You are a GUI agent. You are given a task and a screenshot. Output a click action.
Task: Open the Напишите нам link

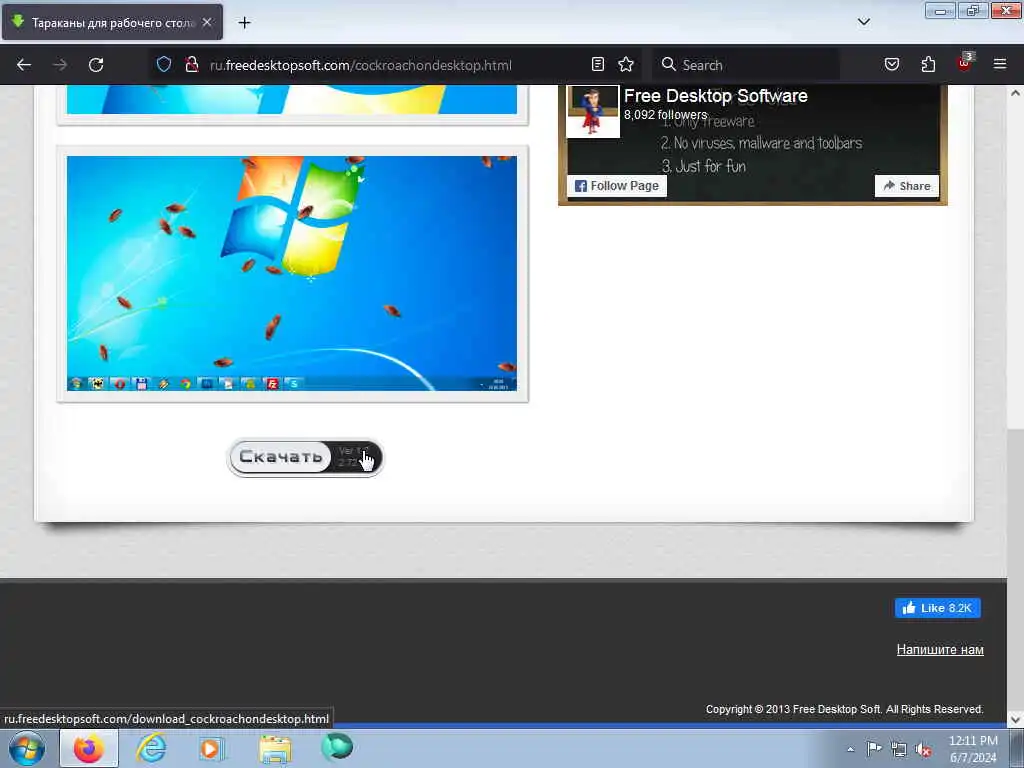click(940, 649)
